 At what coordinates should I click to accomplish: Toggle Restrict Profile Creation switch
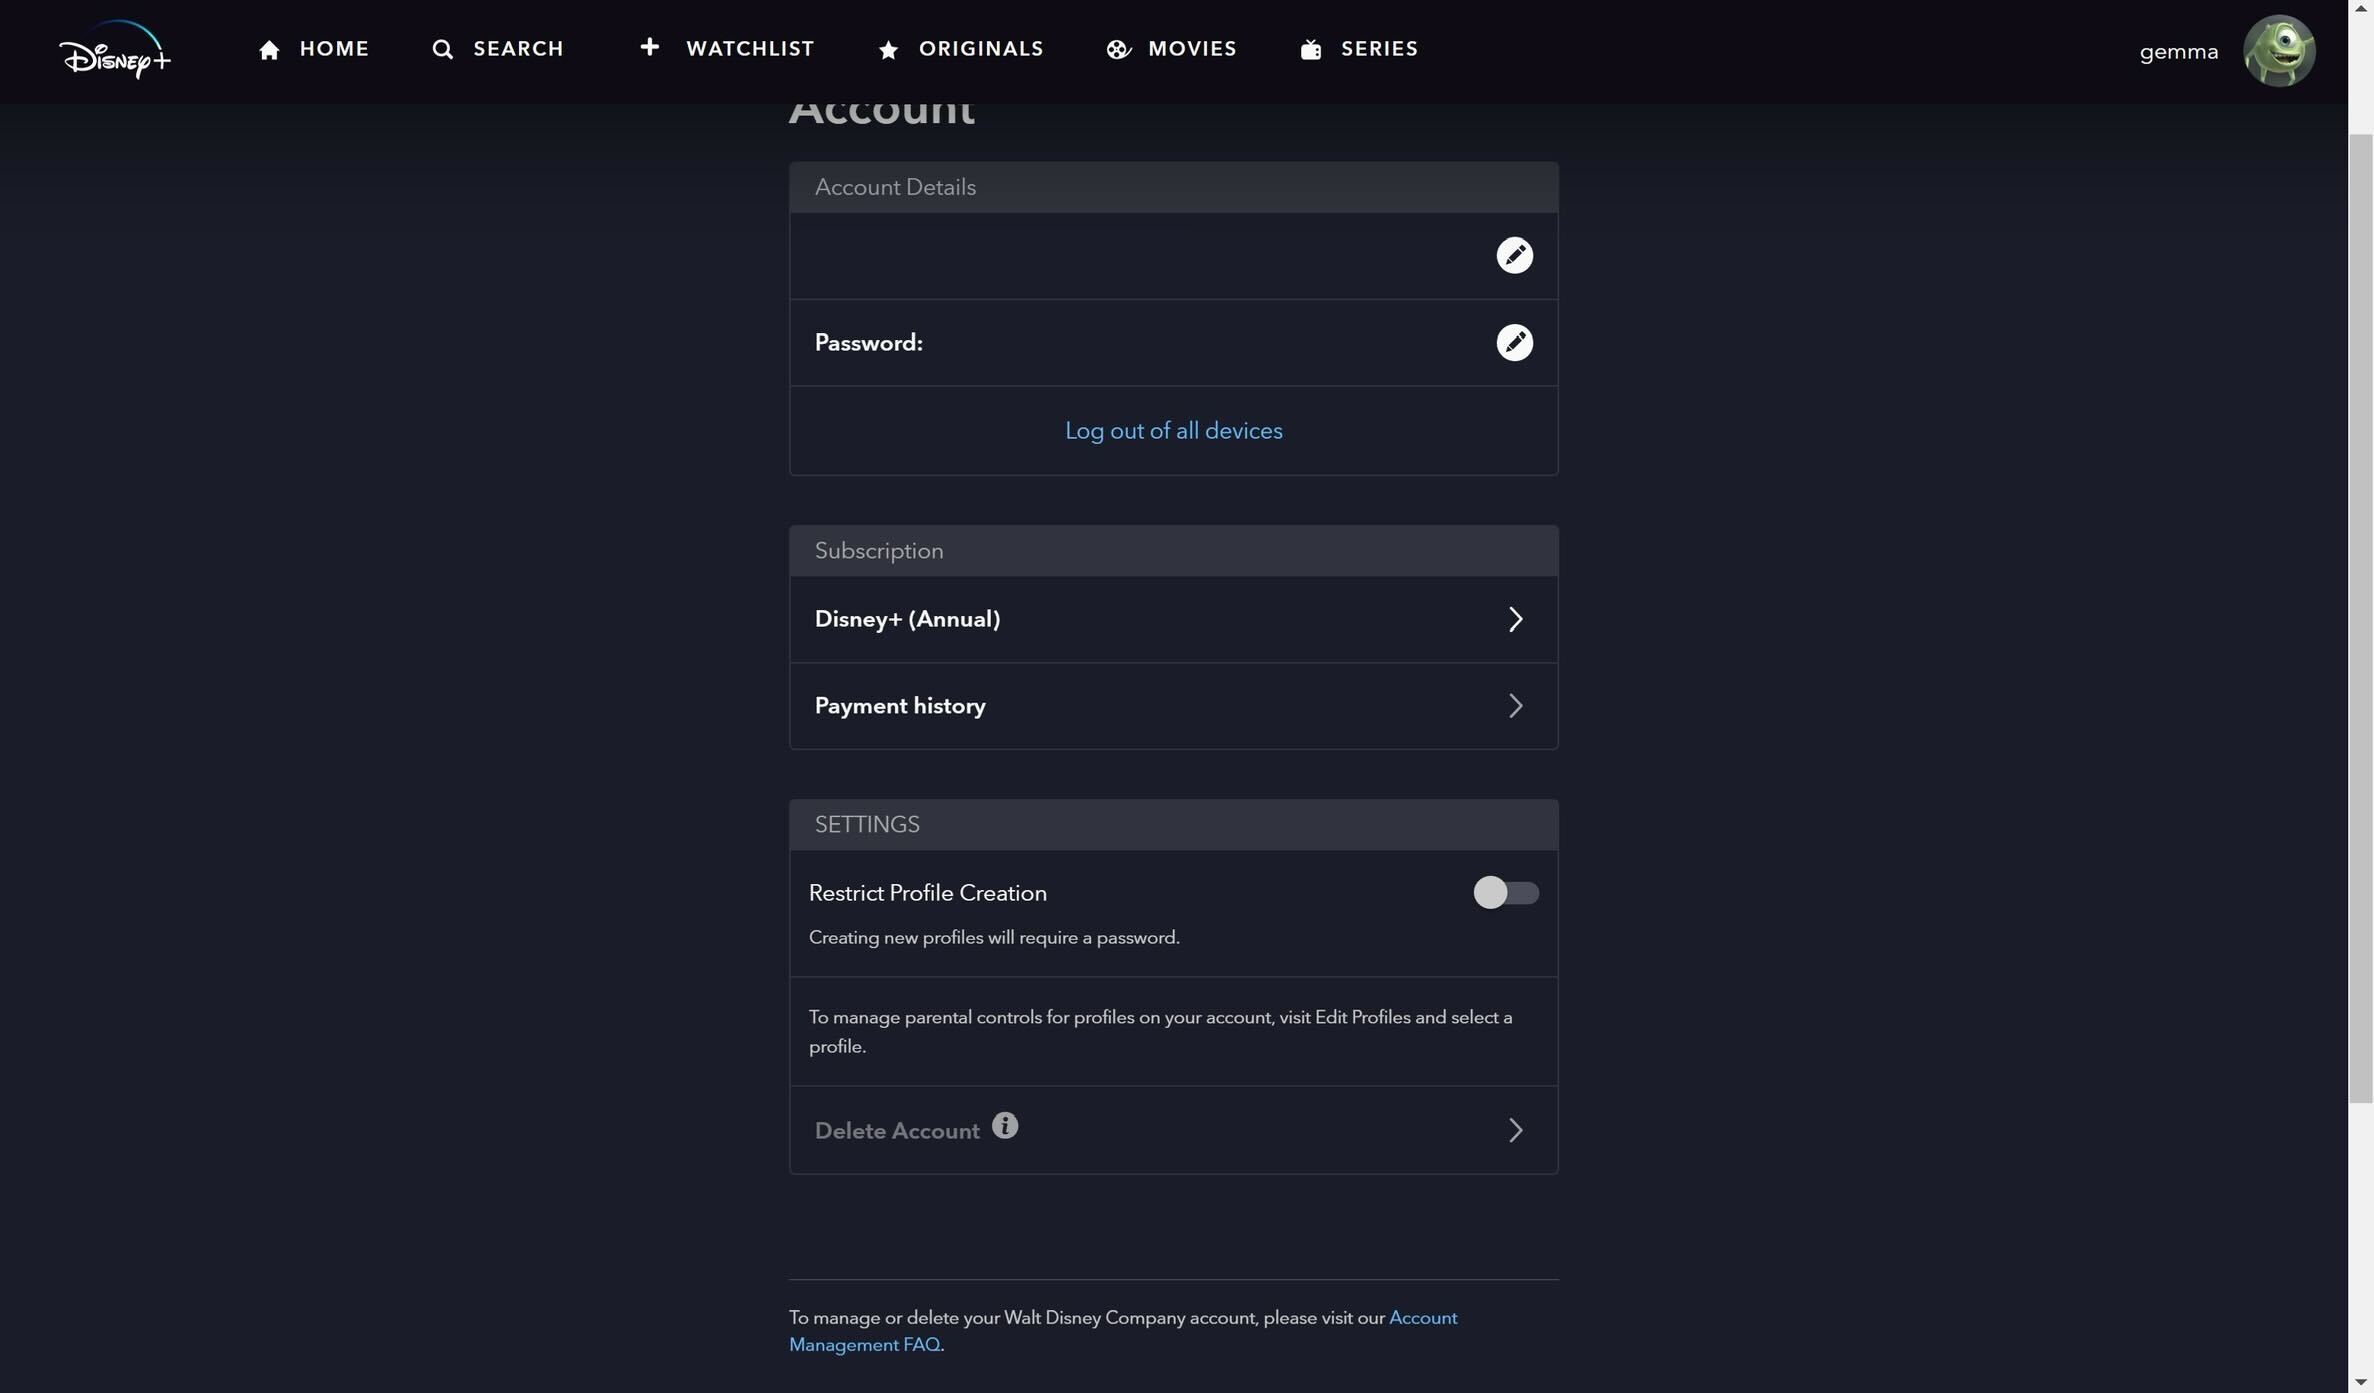[1505, 892]
